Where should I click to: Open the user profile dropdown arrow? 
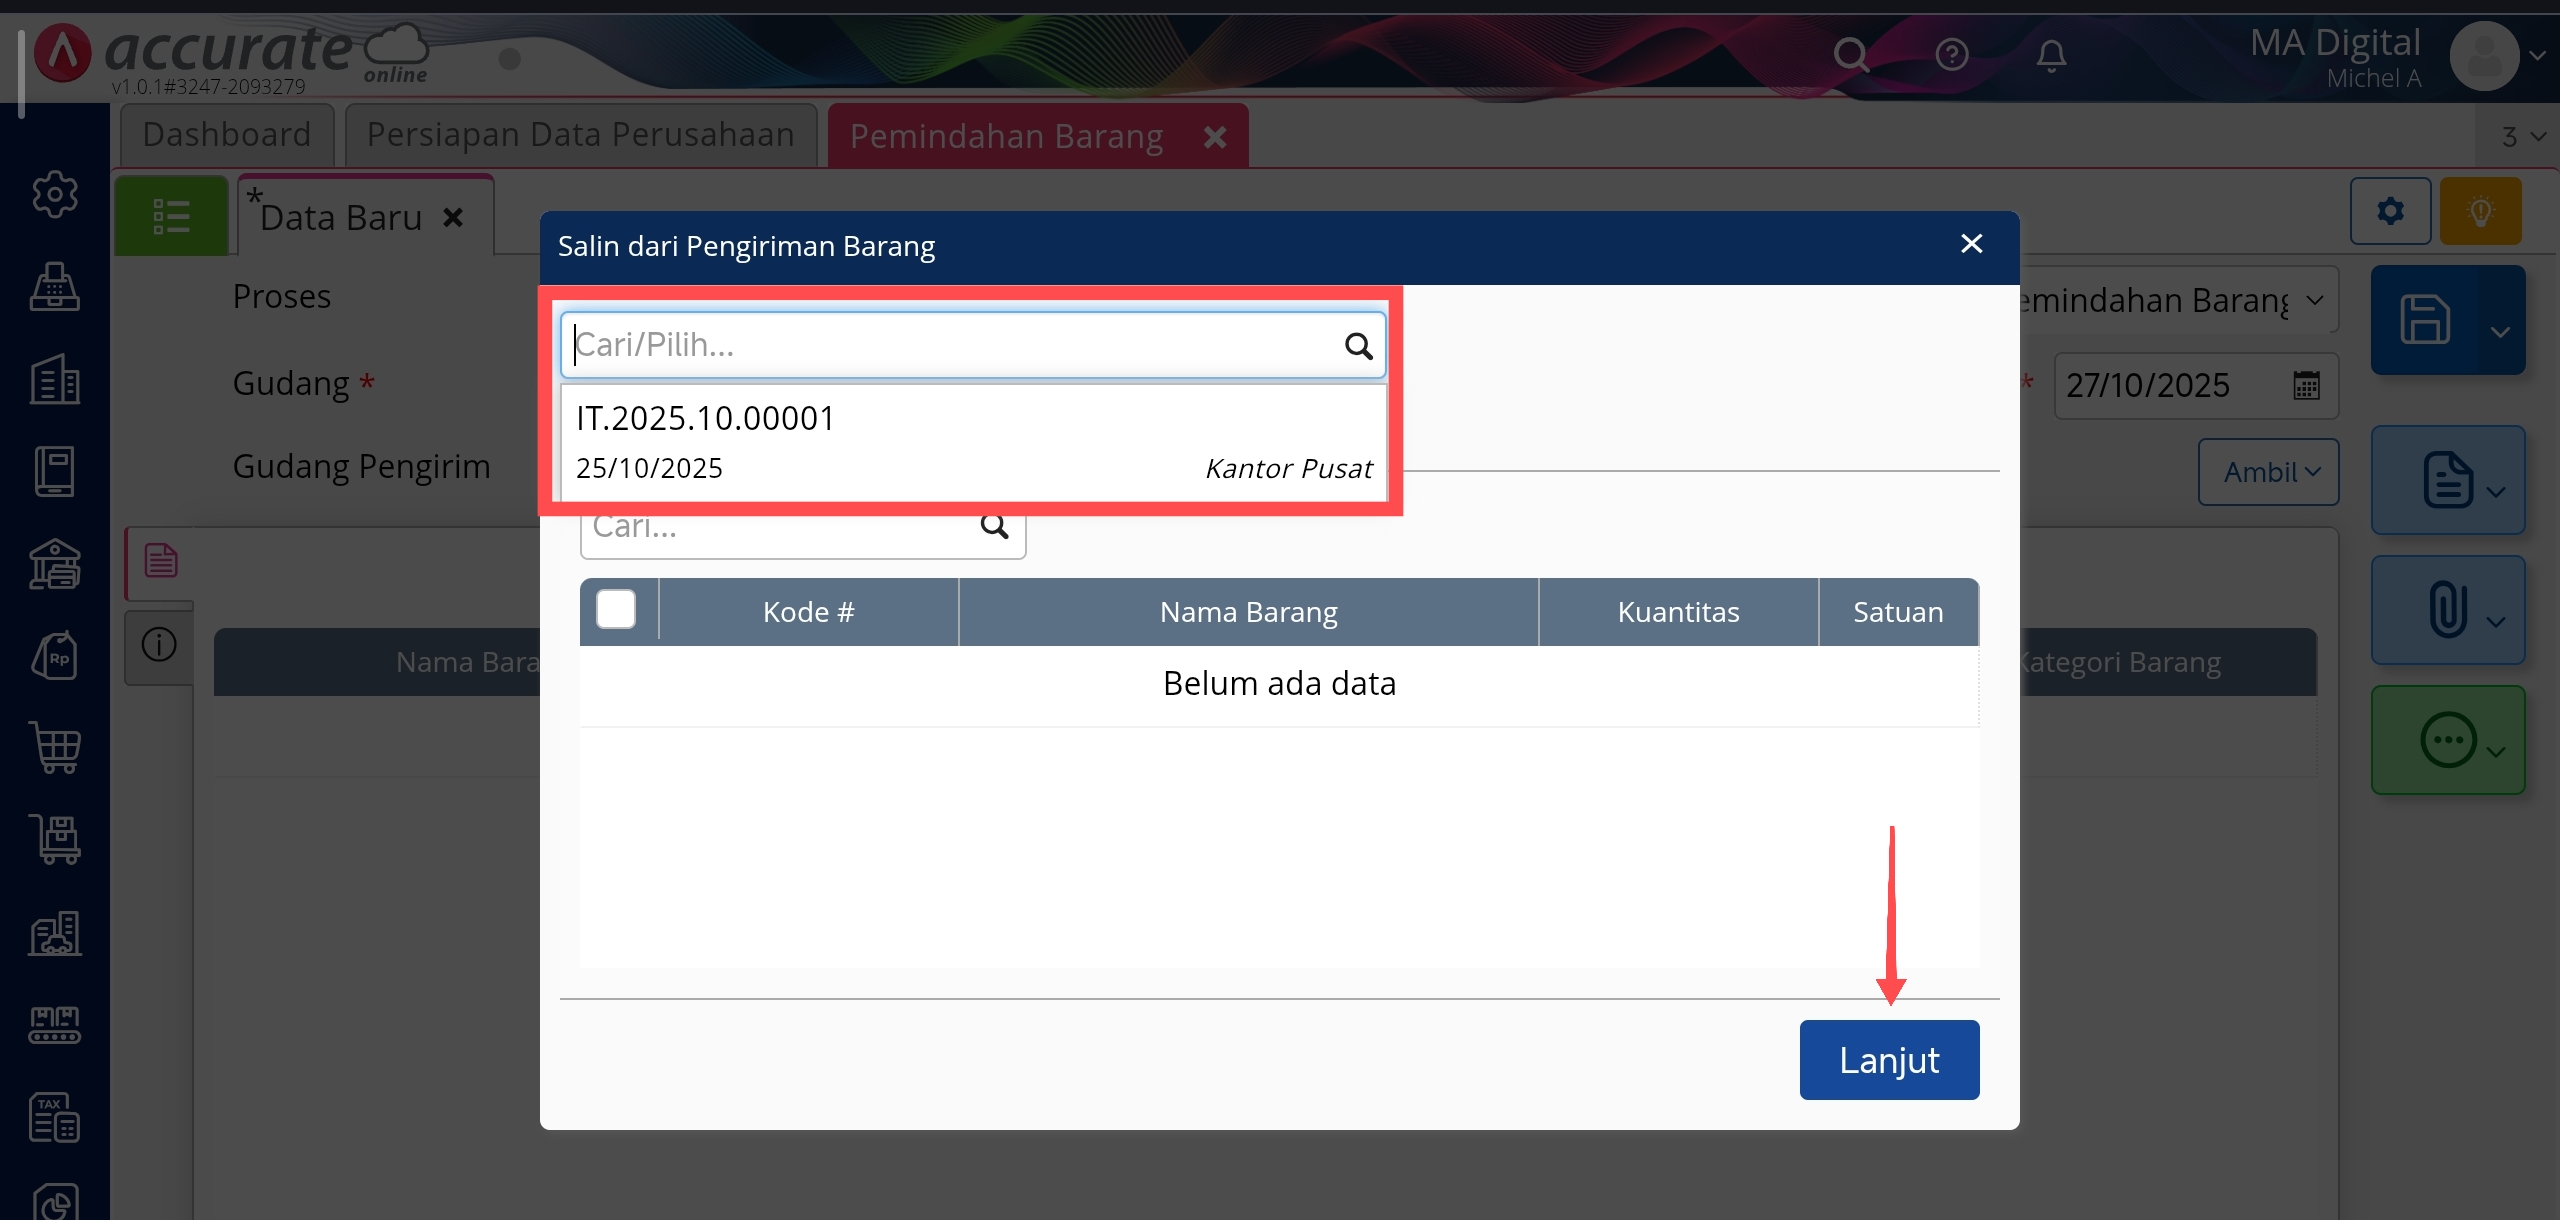coord(2536,56)
